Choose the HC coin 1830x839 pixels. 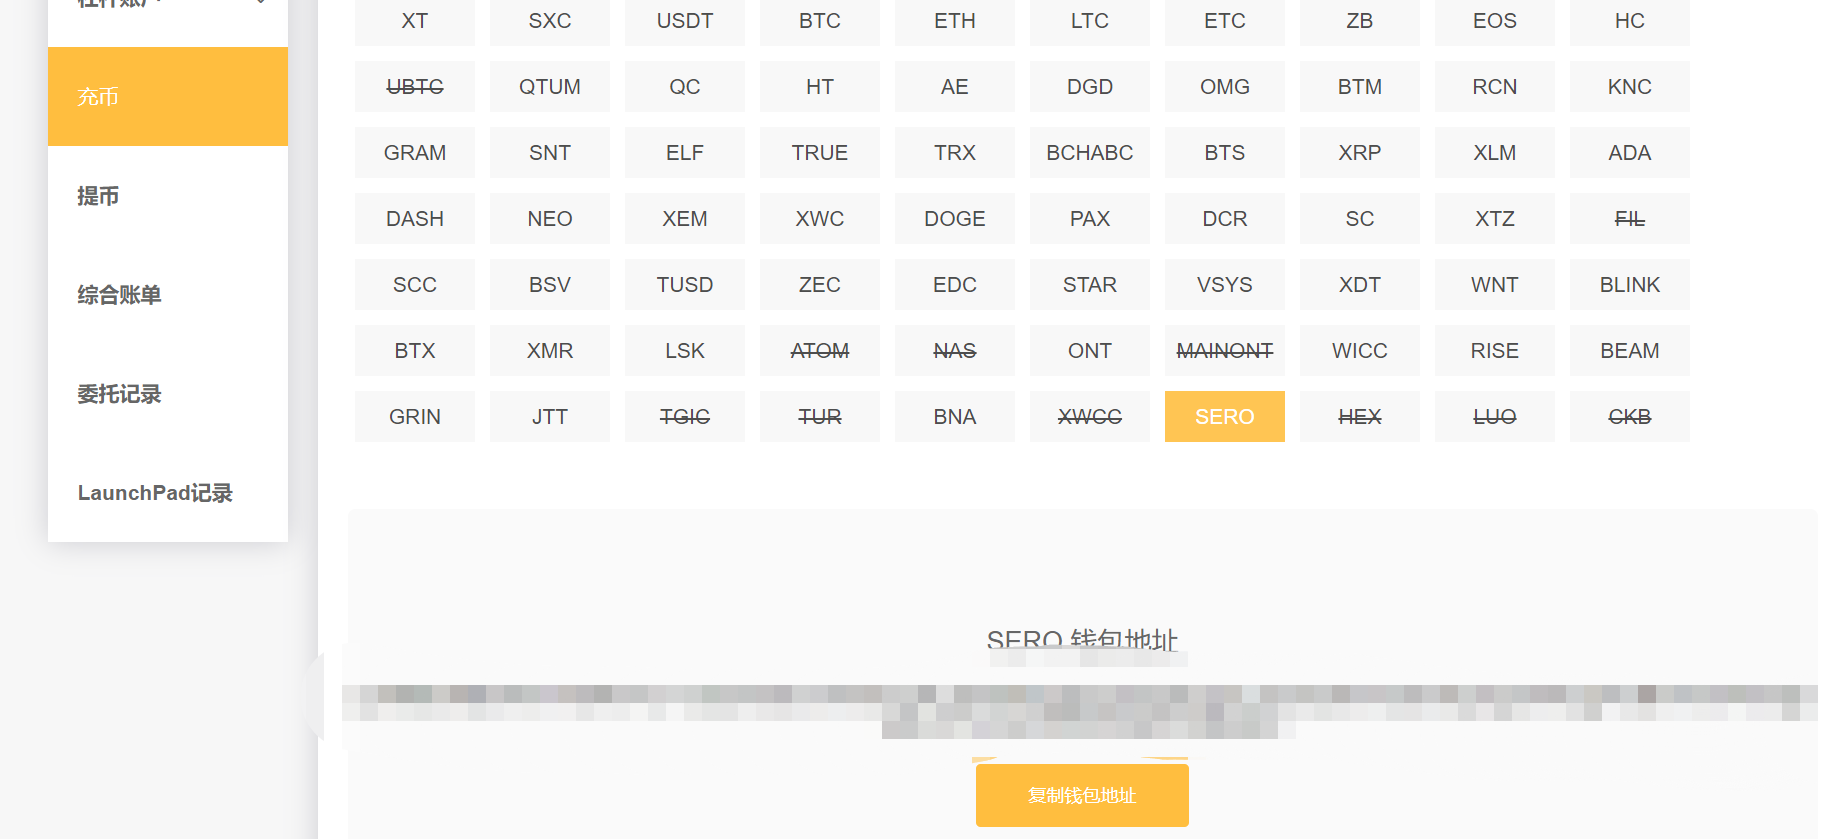1630,21
